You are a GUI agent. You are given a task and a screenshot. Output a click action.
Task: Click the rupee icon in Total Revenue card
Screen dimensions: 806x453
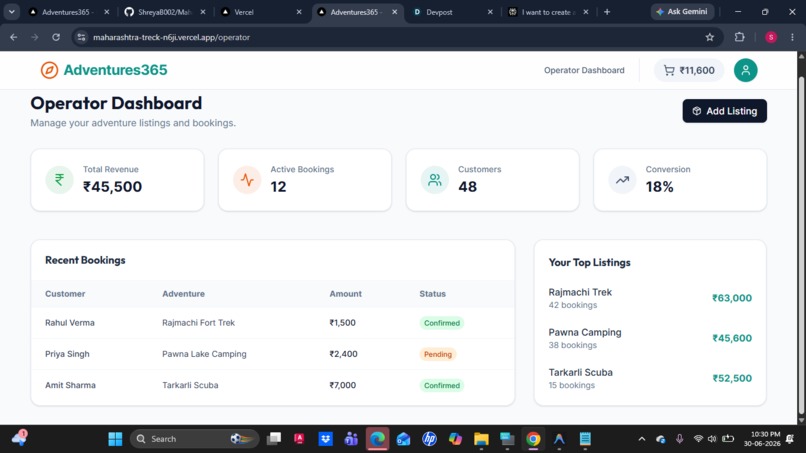pos(60,179)
